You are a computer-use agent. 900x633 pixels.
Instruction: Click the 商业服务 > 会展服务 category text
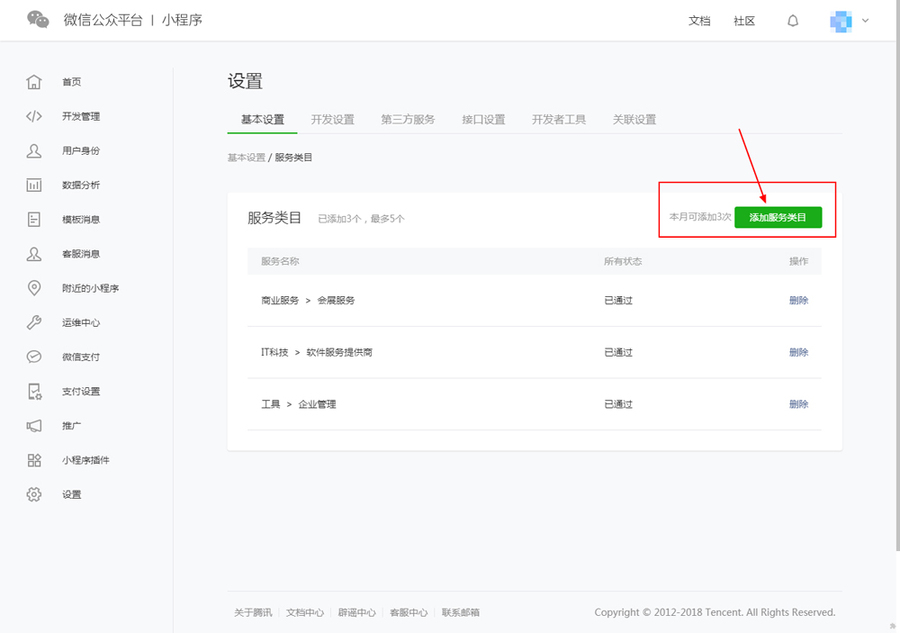tap(308, 301)
